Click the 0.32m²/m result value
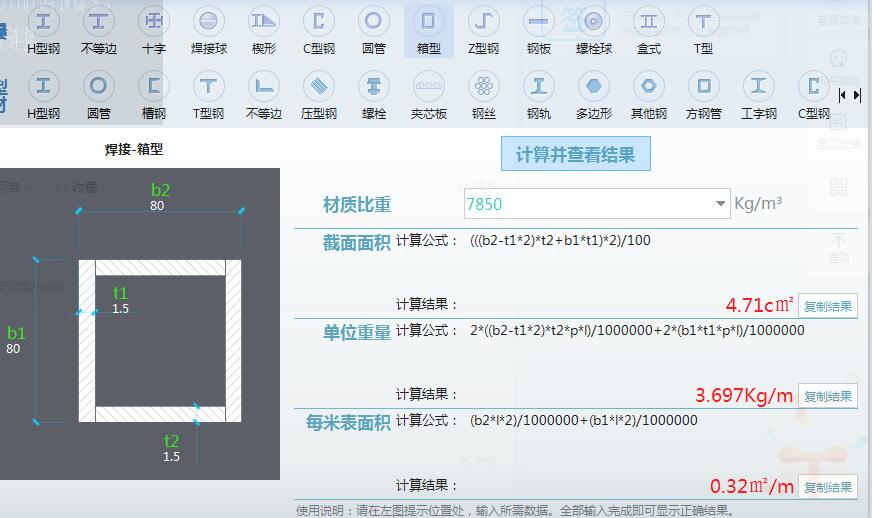Screen dimensions: 872x518 pyautogui.click(x=752, y=486)
